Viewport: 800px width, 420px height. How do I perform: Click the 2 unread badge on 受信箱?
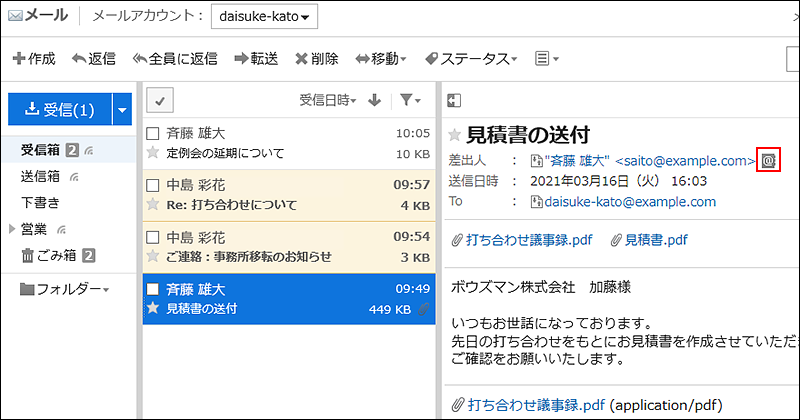pyautogui.click(x=72, y=150)
